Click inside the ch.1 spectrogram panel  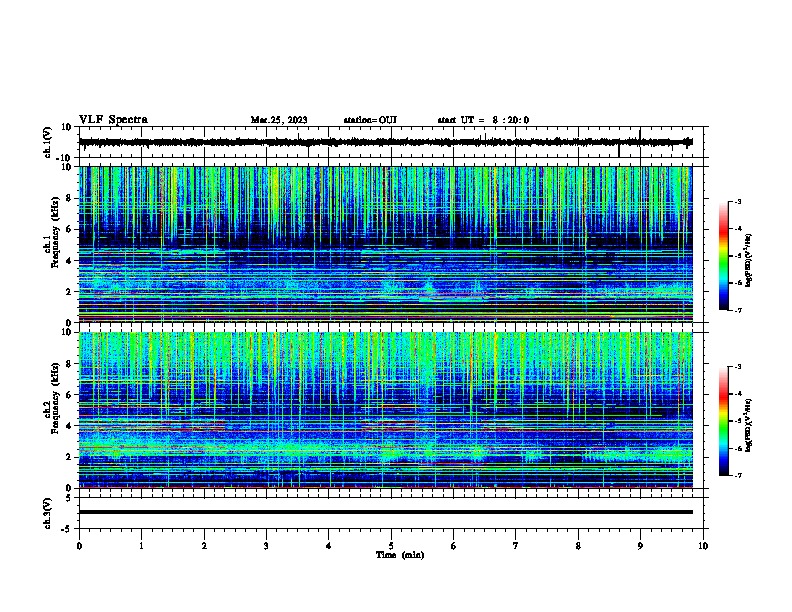coord(385,244)
